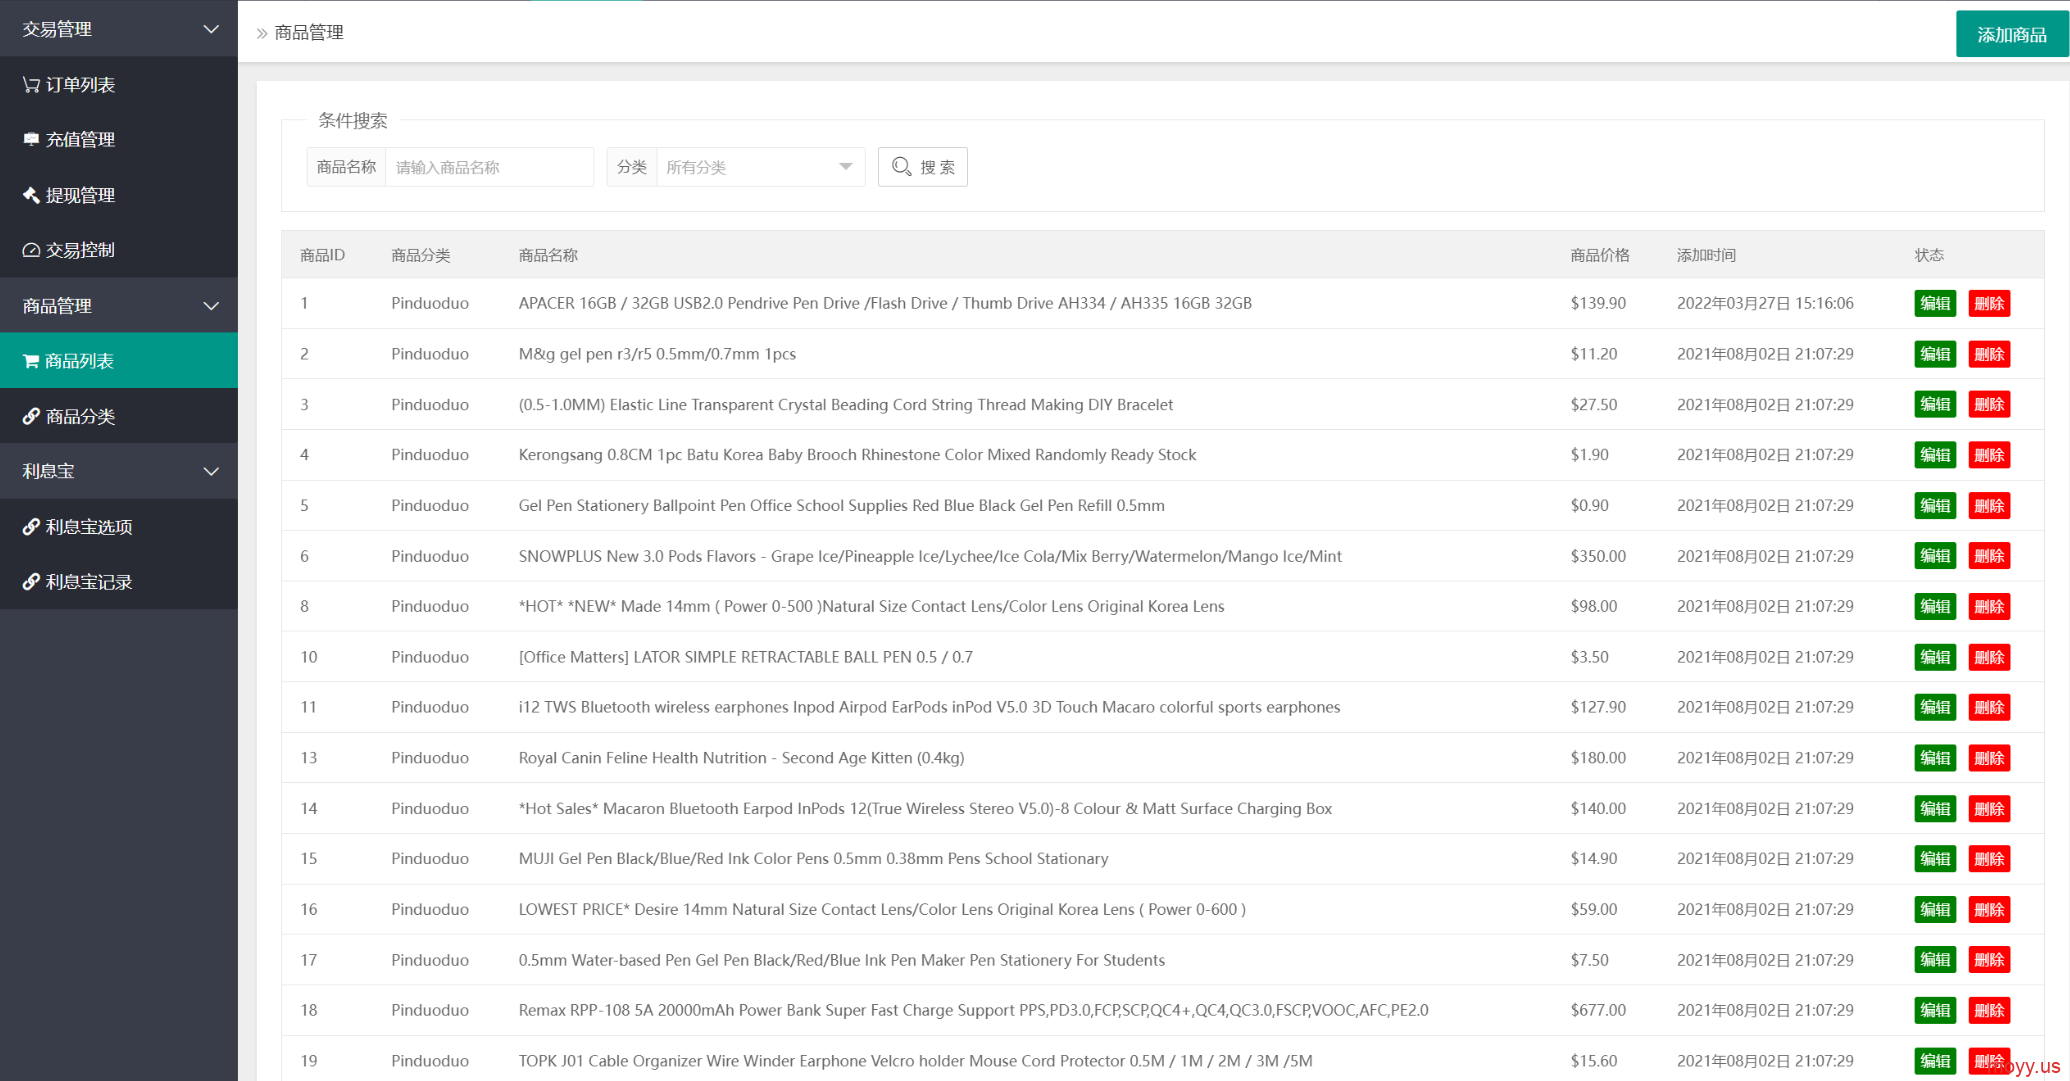Screen dimensions: 2070x1081
Task: Edit the Kerongsang Baby Brooch product
Action: click(1935, 455)
